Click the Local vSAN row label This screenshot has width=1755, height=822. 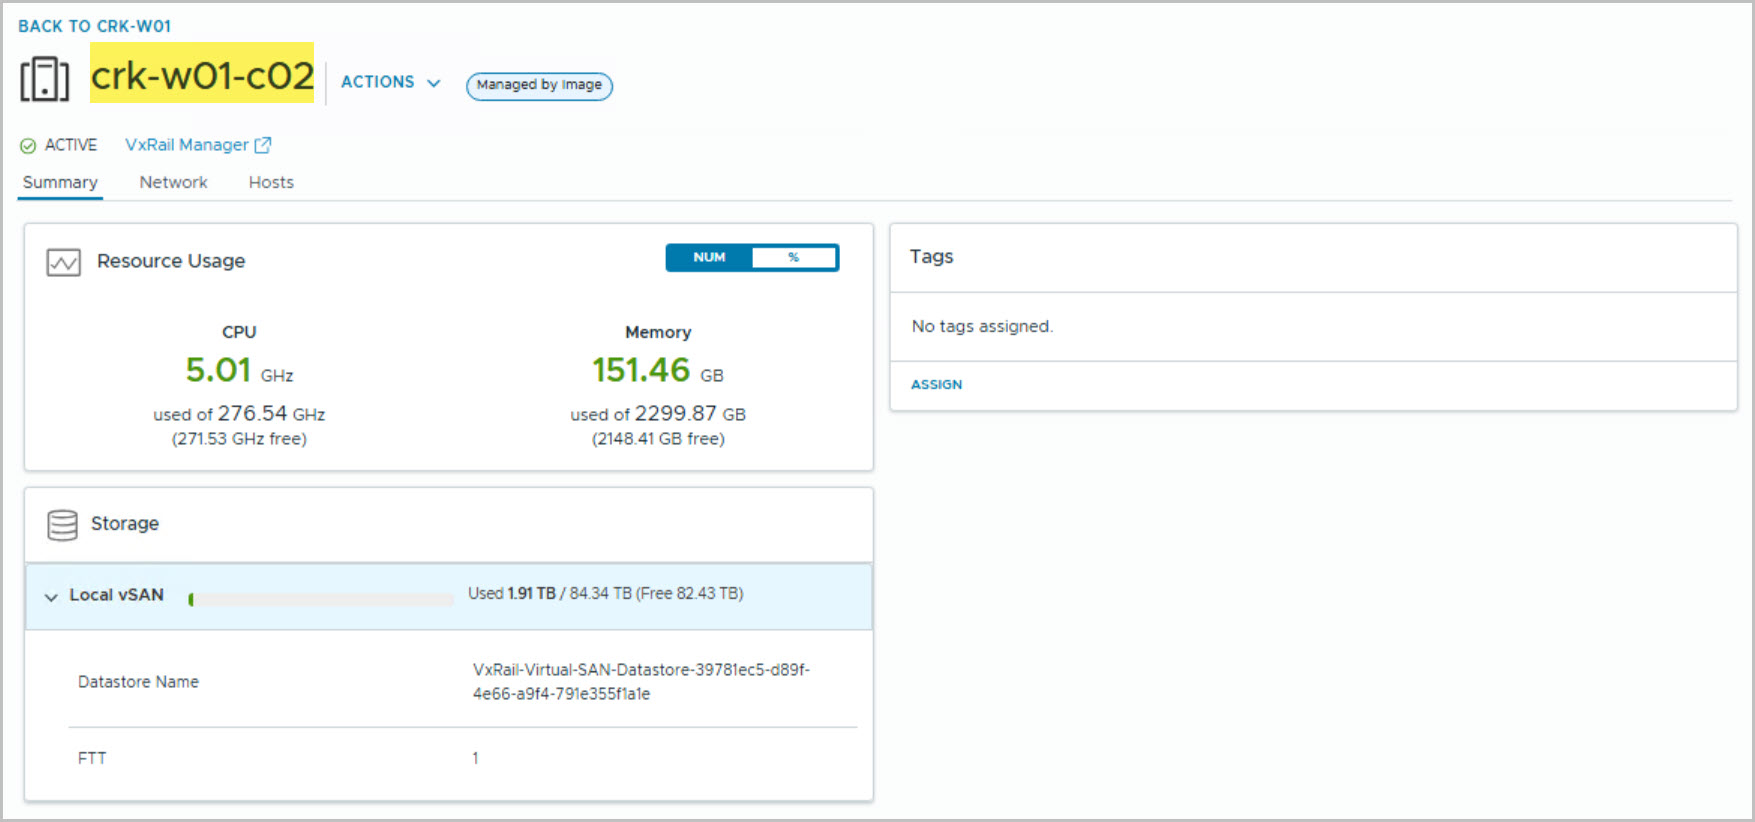coord(116,595)
